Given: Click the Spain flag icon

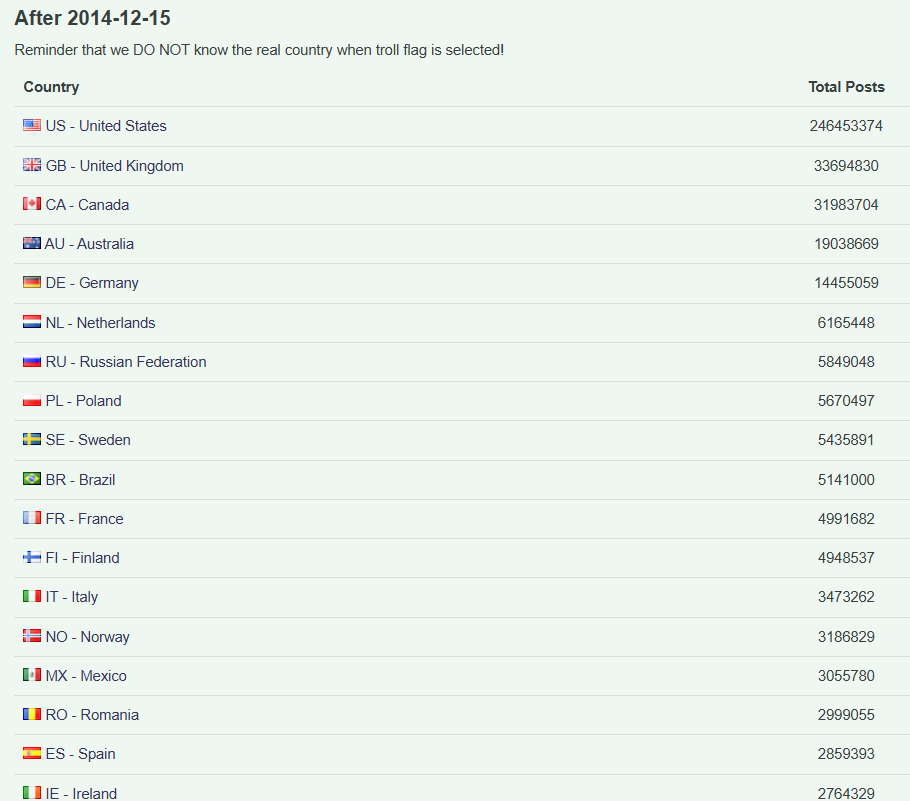Looking at the screenshot, I should point(32,754).
